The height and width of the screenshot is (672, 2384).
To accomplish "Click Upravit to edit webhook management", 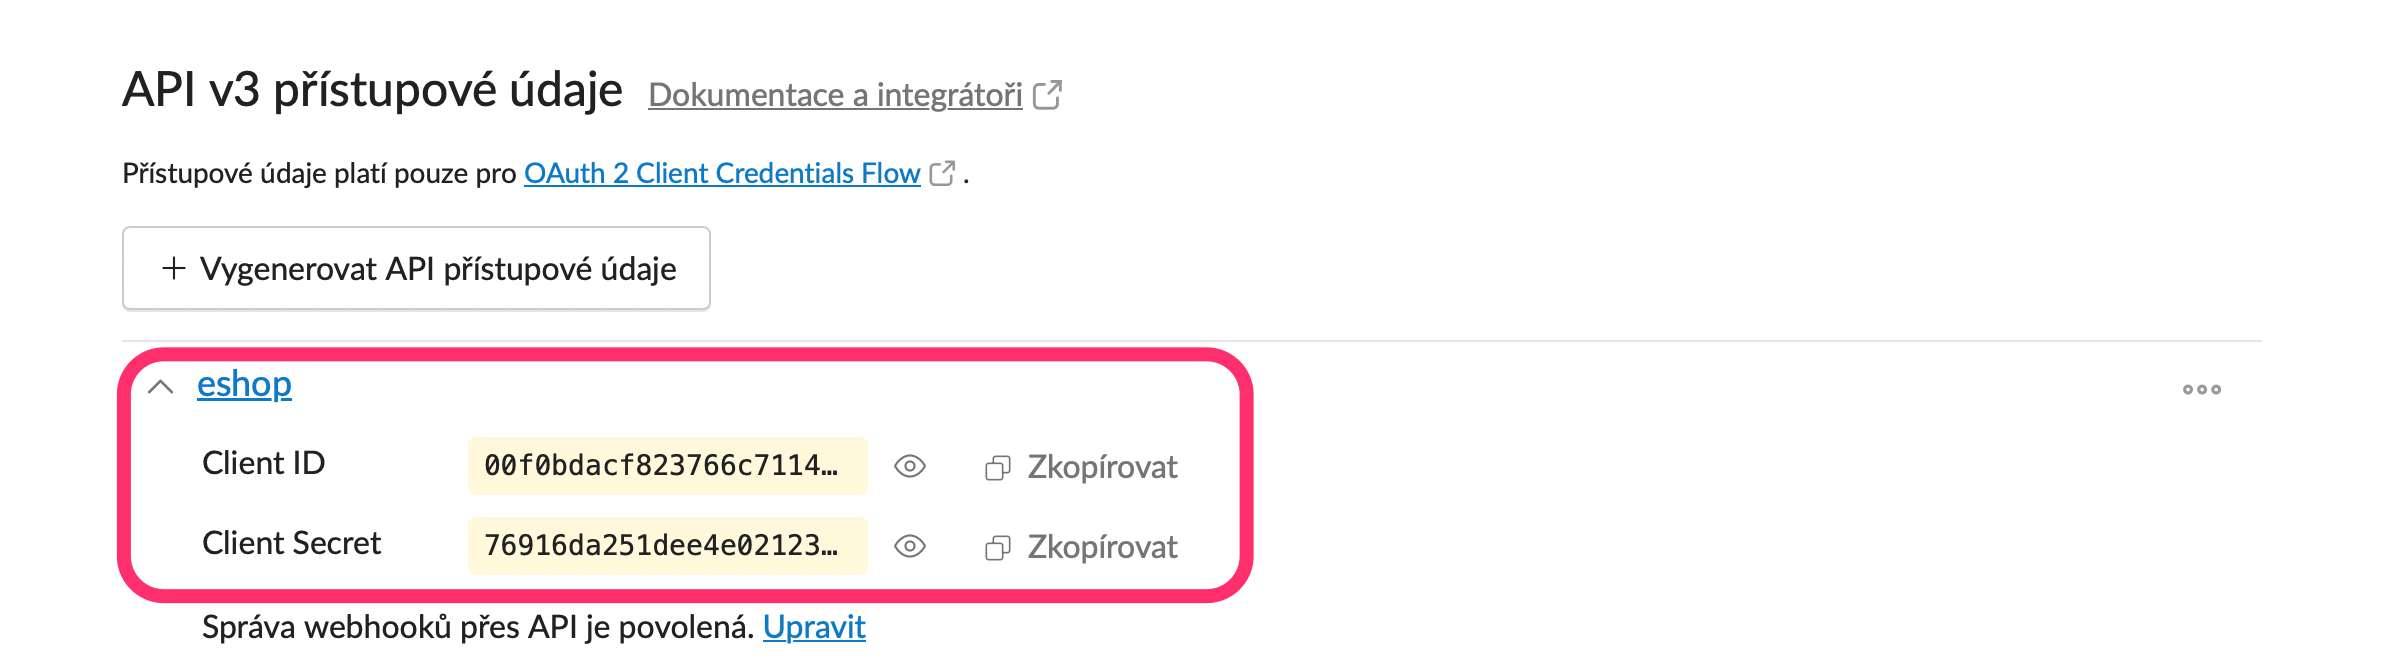I will click(x=814, y=627).
